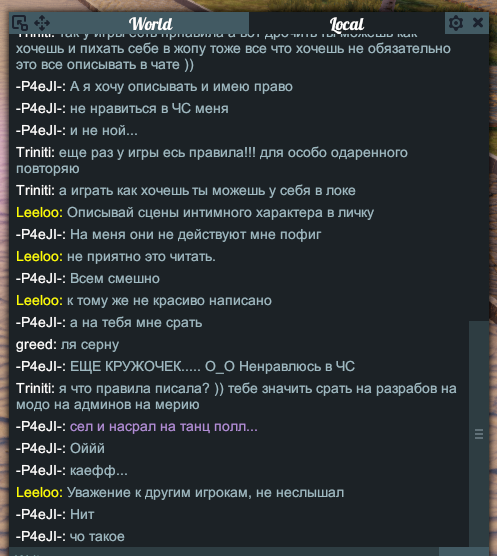Click the greed username
The height and width of the screenshot is (556, 497).
coord(36,345)
